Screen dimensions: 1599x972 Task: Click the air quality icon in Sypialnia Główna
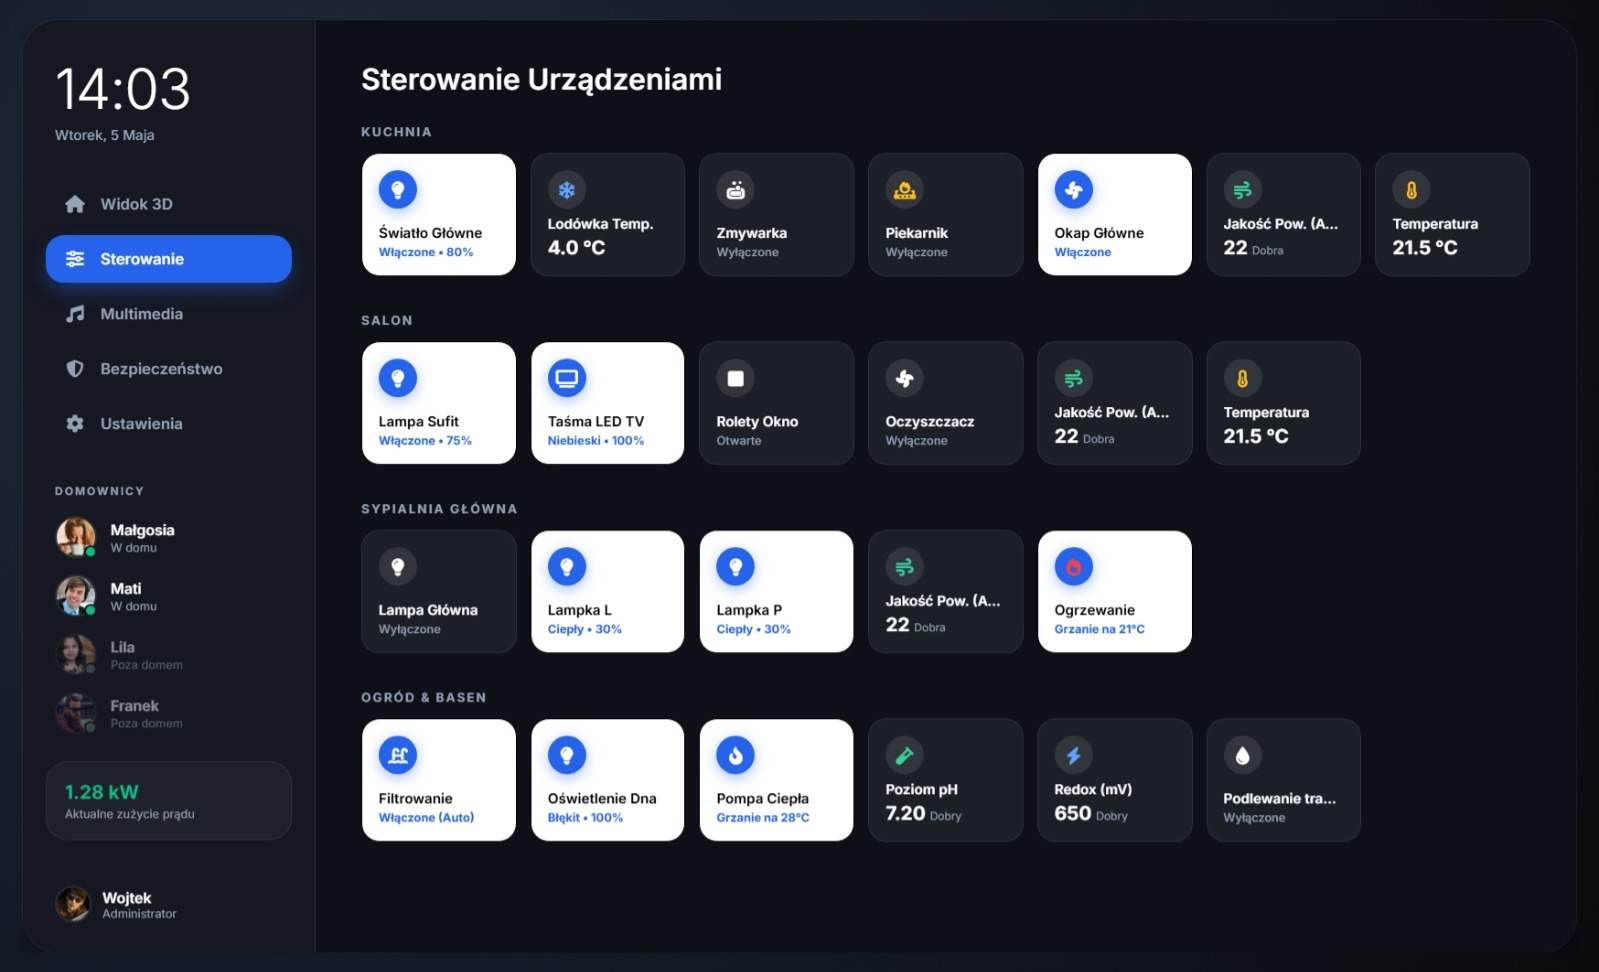pyautogui.click(x=905, y=567)
